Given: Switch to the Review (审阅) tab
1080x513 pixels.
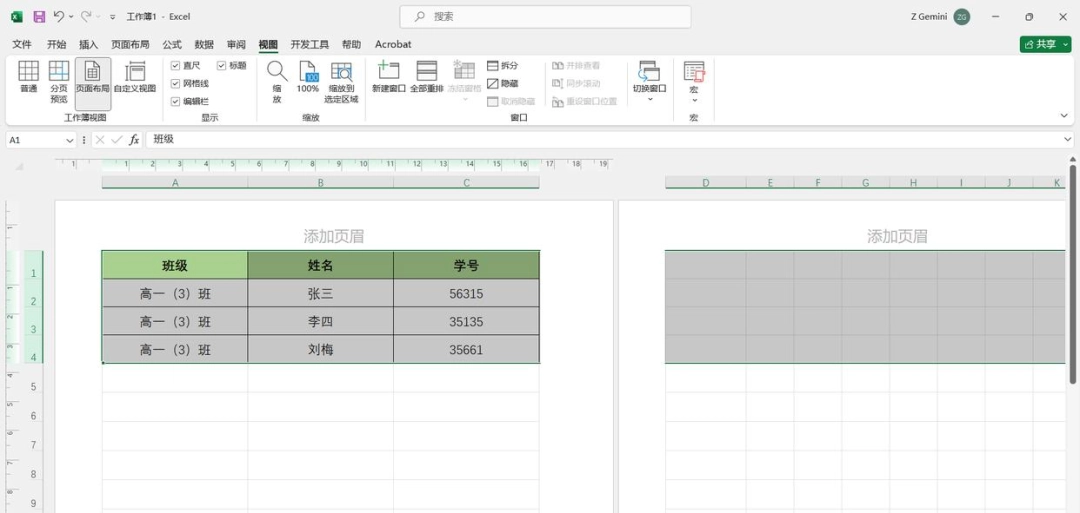Looking at the screenshot, I should click(236, 44).
